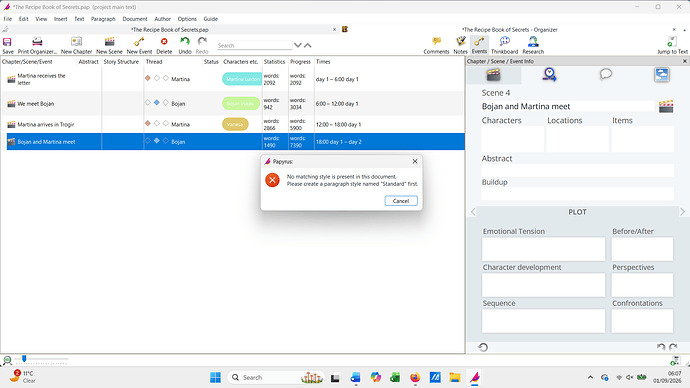Toggle third thread diamond in Martina arrives in Trogir row

[x=165, y=123]
